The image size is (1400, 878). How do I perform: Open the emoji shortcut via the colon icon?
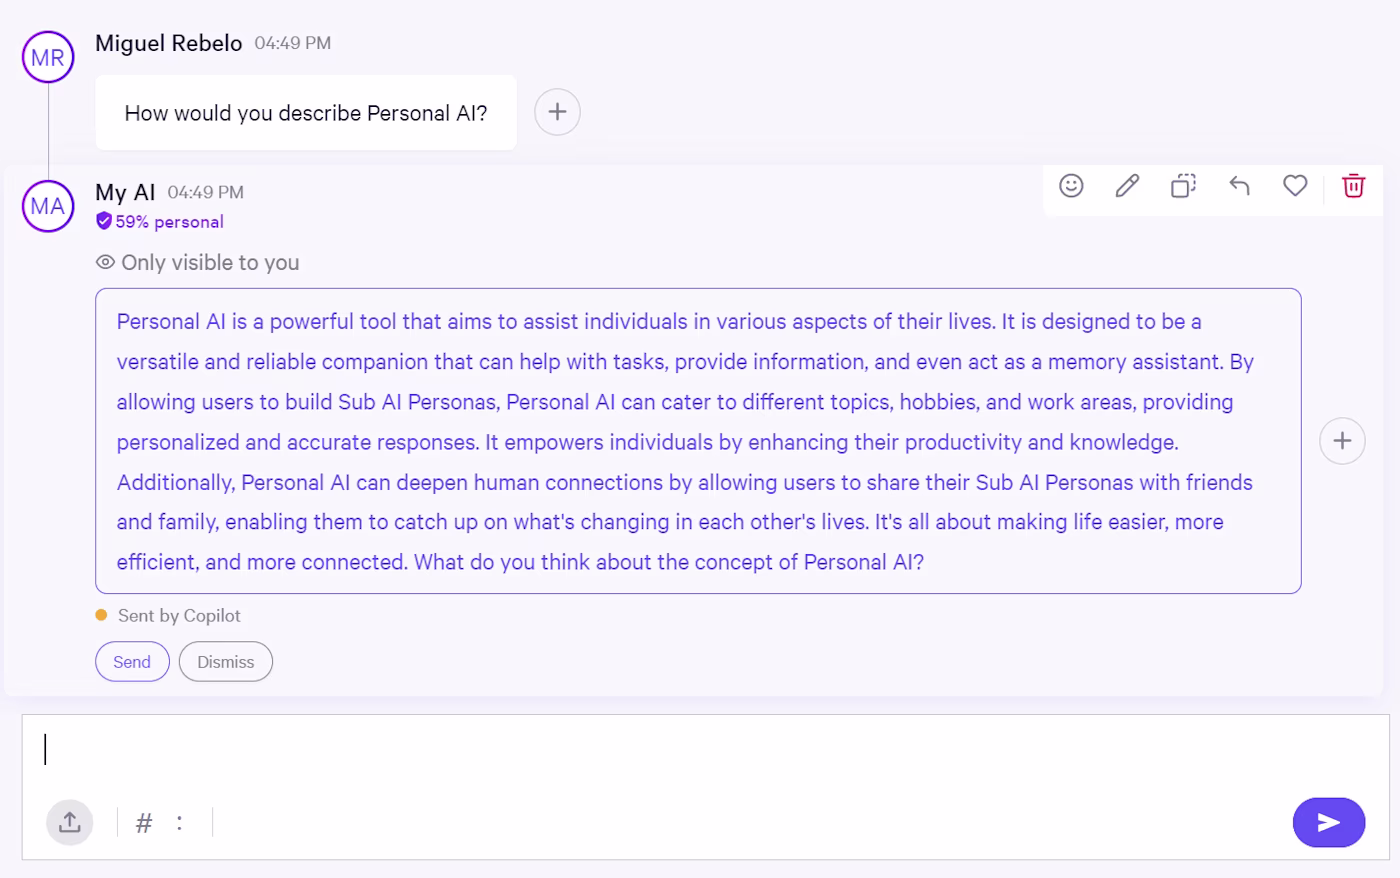180,823
